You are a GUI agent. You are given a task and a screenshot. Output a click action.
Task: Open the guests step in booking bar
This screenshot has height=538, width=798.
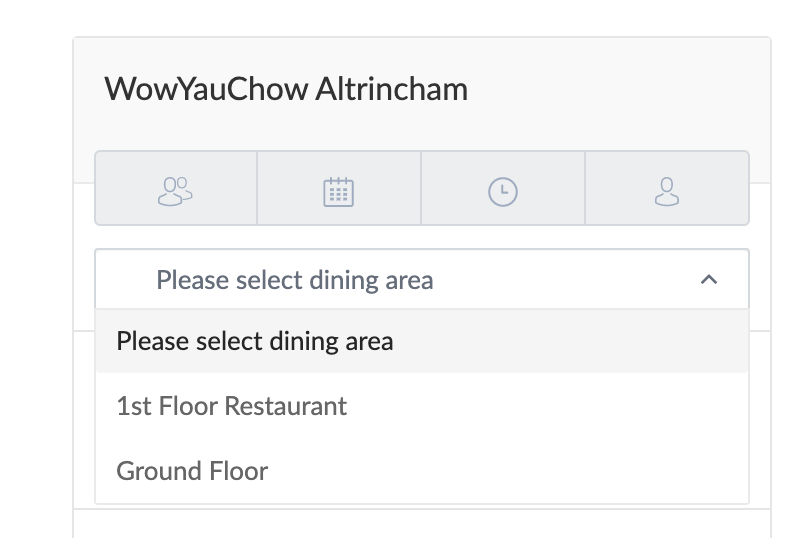click(176, 188)
